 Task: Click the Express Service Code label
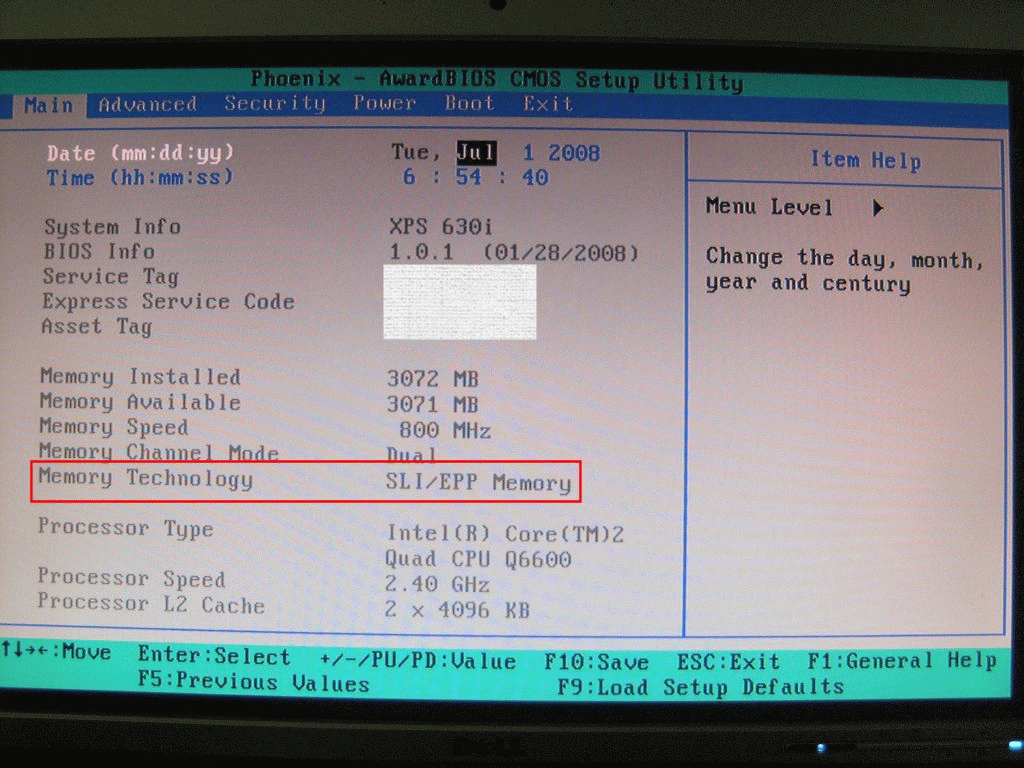[168, 302]
